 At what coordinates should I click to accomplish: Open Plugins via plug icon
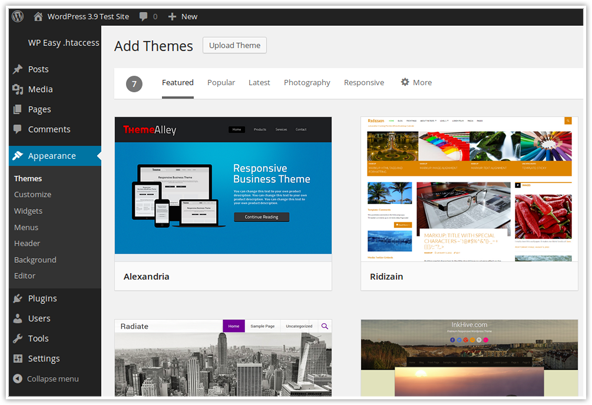click(x=17, y=299)
